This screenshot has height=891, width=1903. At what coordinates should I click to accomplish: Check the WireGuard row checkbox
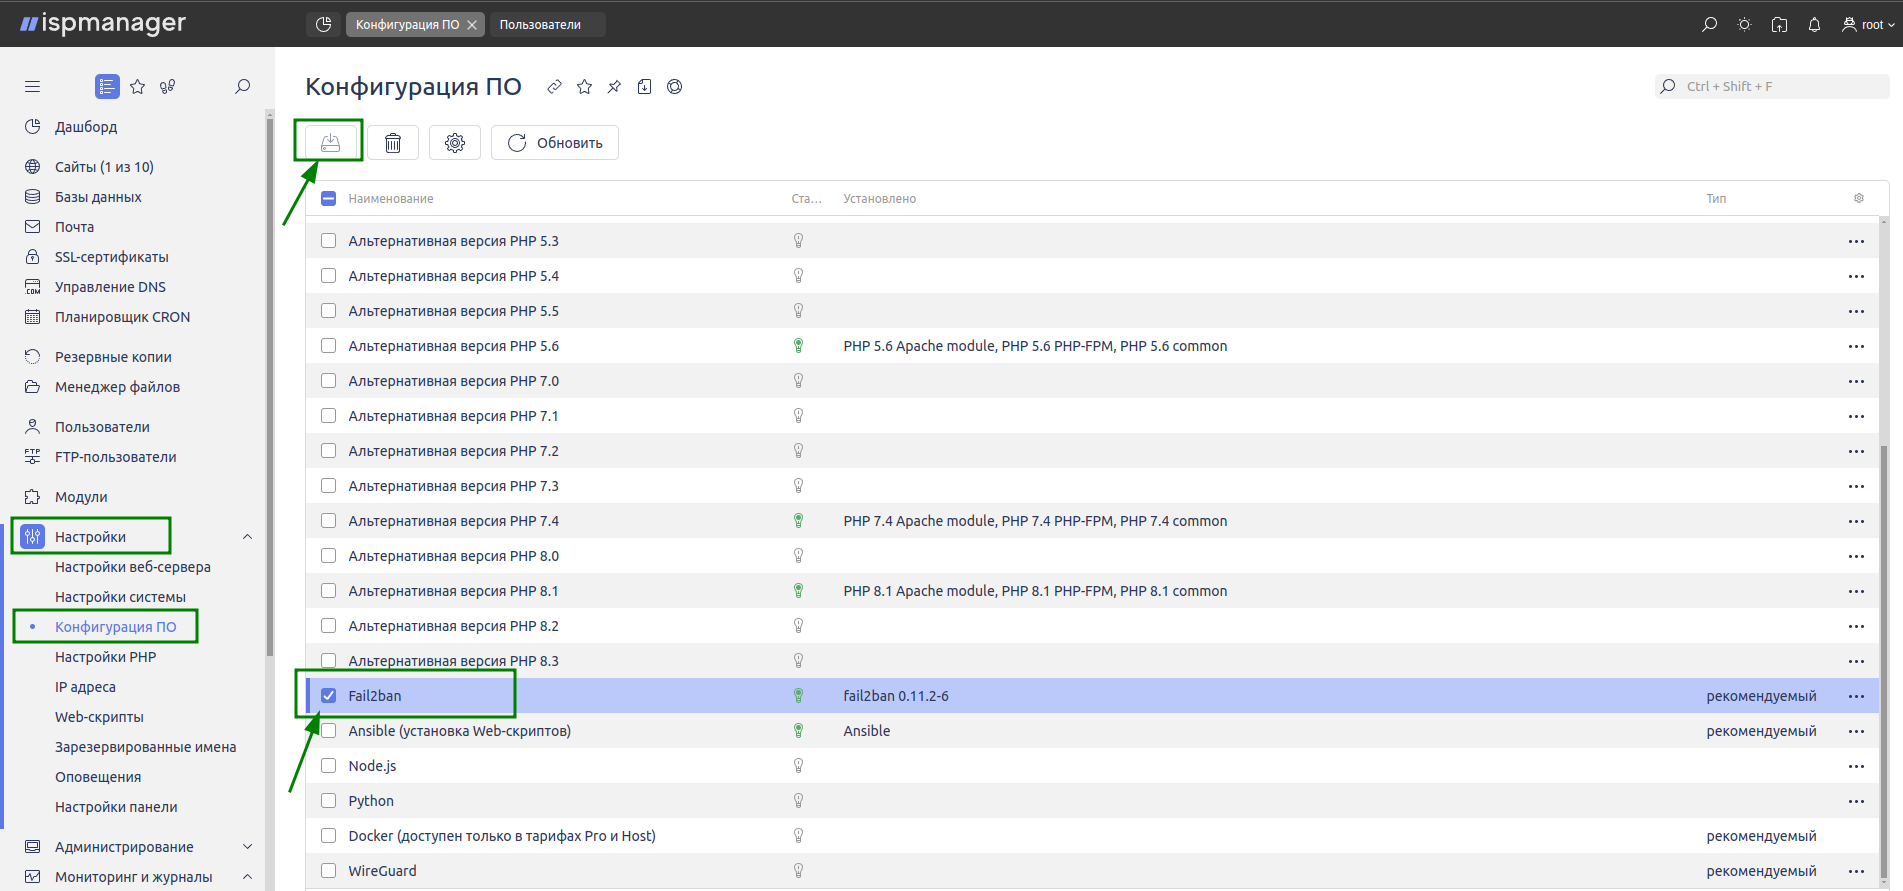[x=328, y=871]
